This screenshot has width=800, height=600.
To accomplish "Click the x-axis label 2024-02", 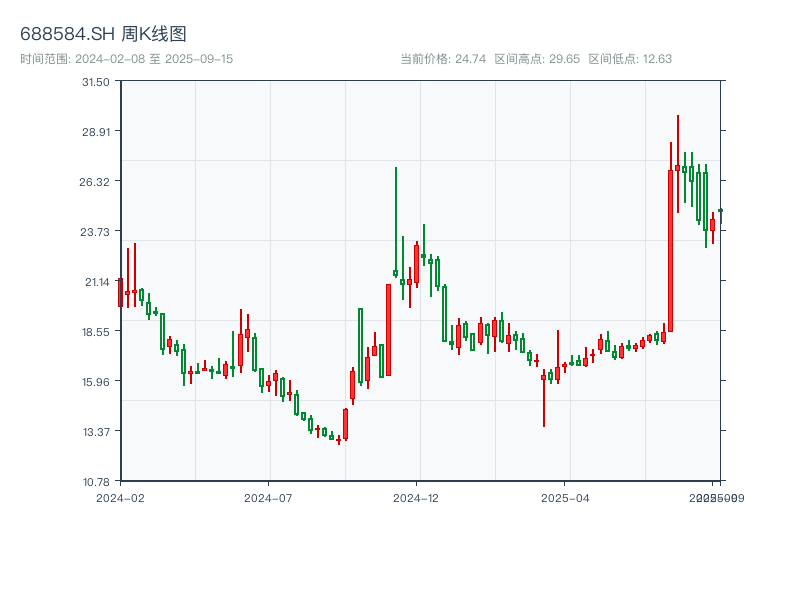I will [120, 498].
